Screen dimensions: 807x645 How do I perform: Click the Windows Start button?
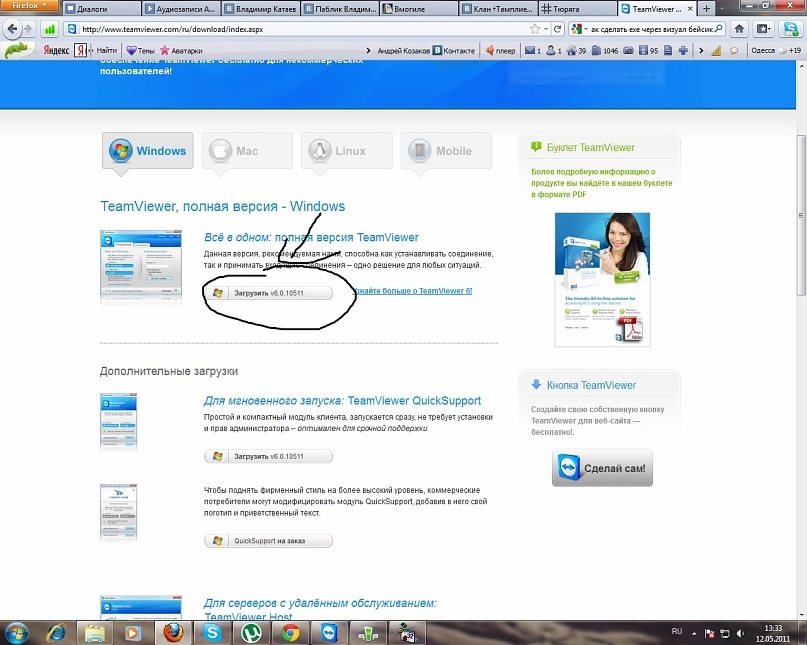pos(17,632)
